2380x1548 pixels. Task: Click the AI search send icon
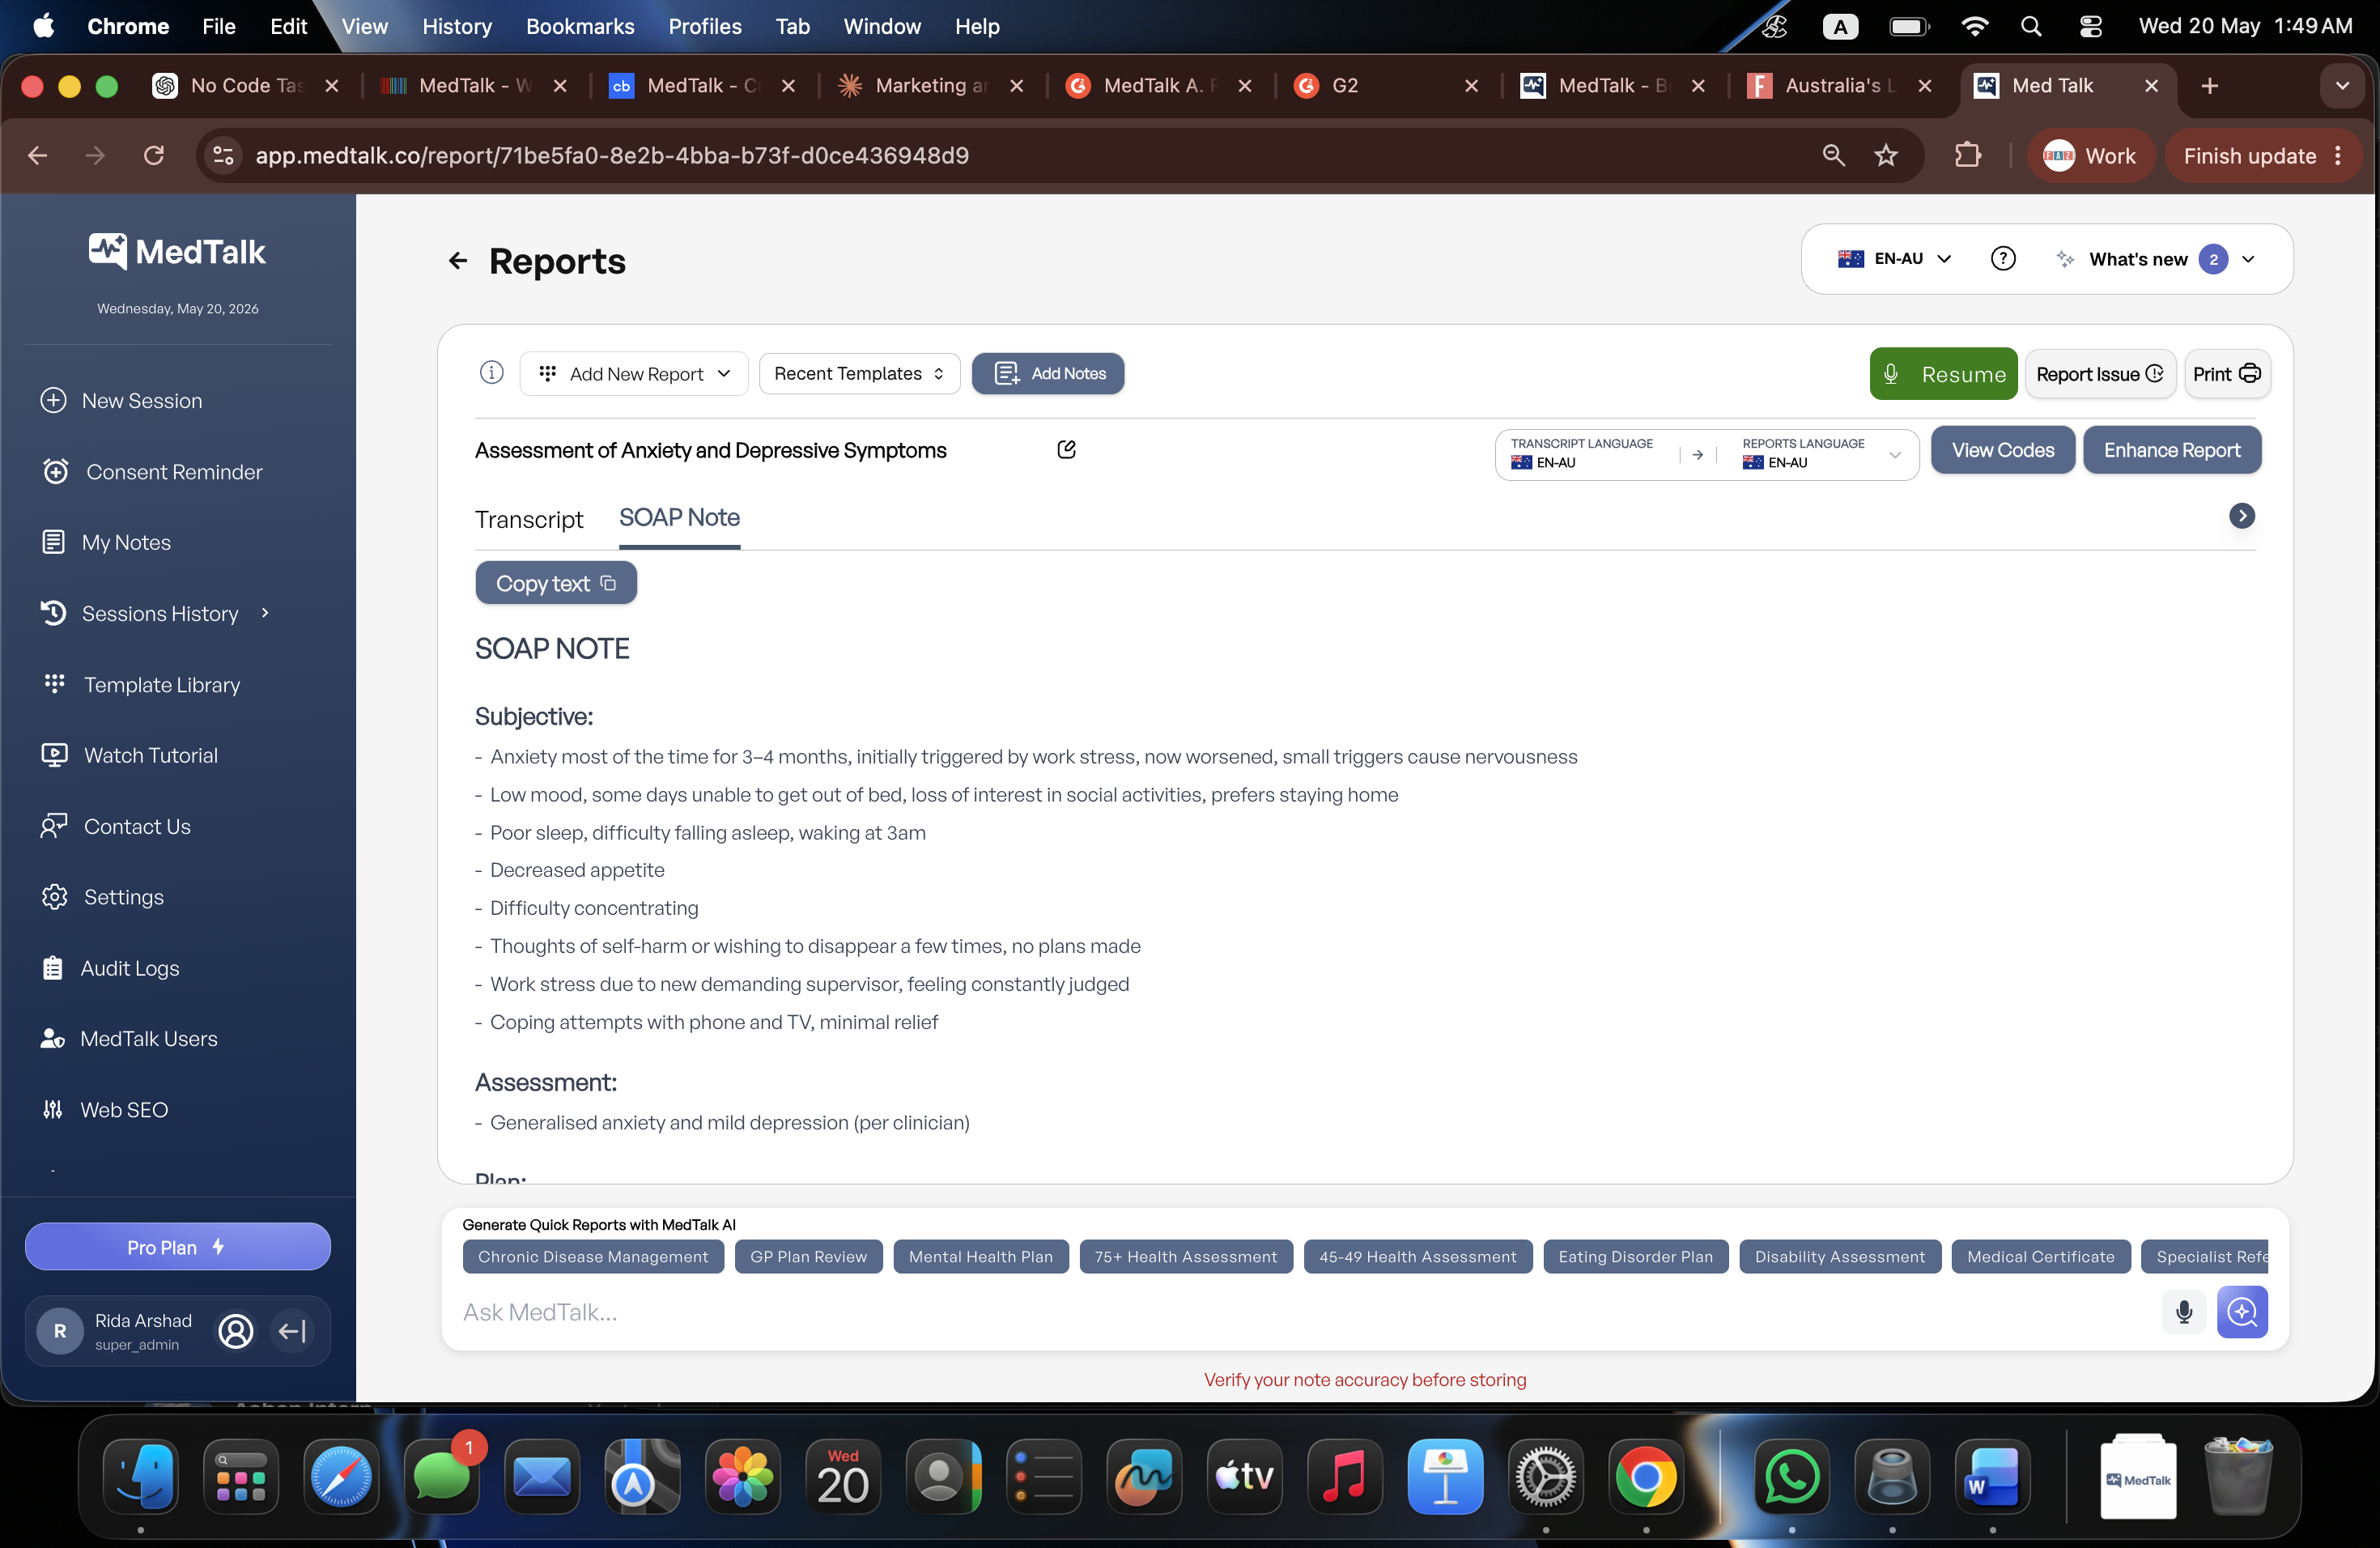pos(2242,1311)
